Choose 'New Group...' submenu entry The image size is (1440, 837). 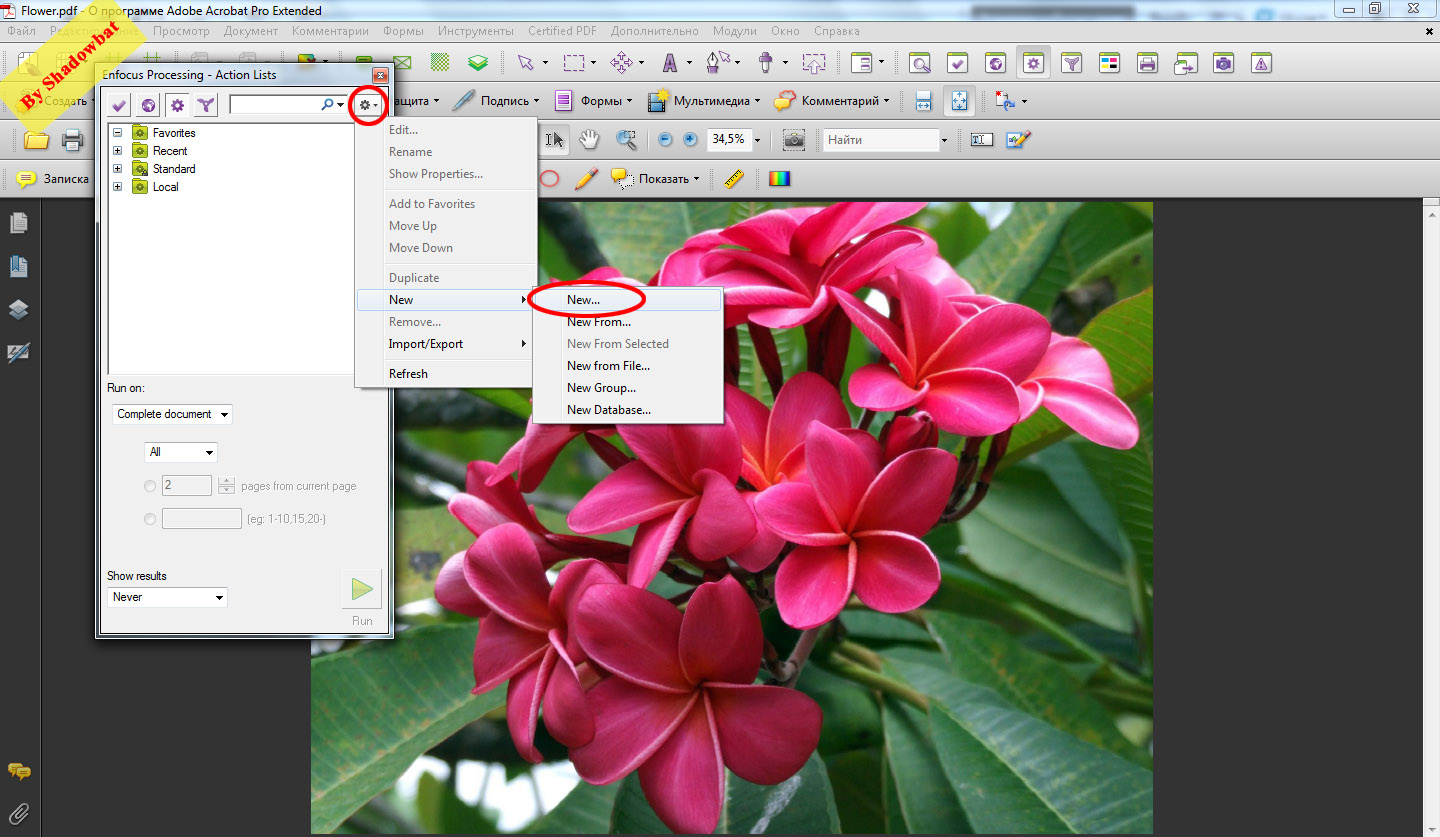click(627, 388)
